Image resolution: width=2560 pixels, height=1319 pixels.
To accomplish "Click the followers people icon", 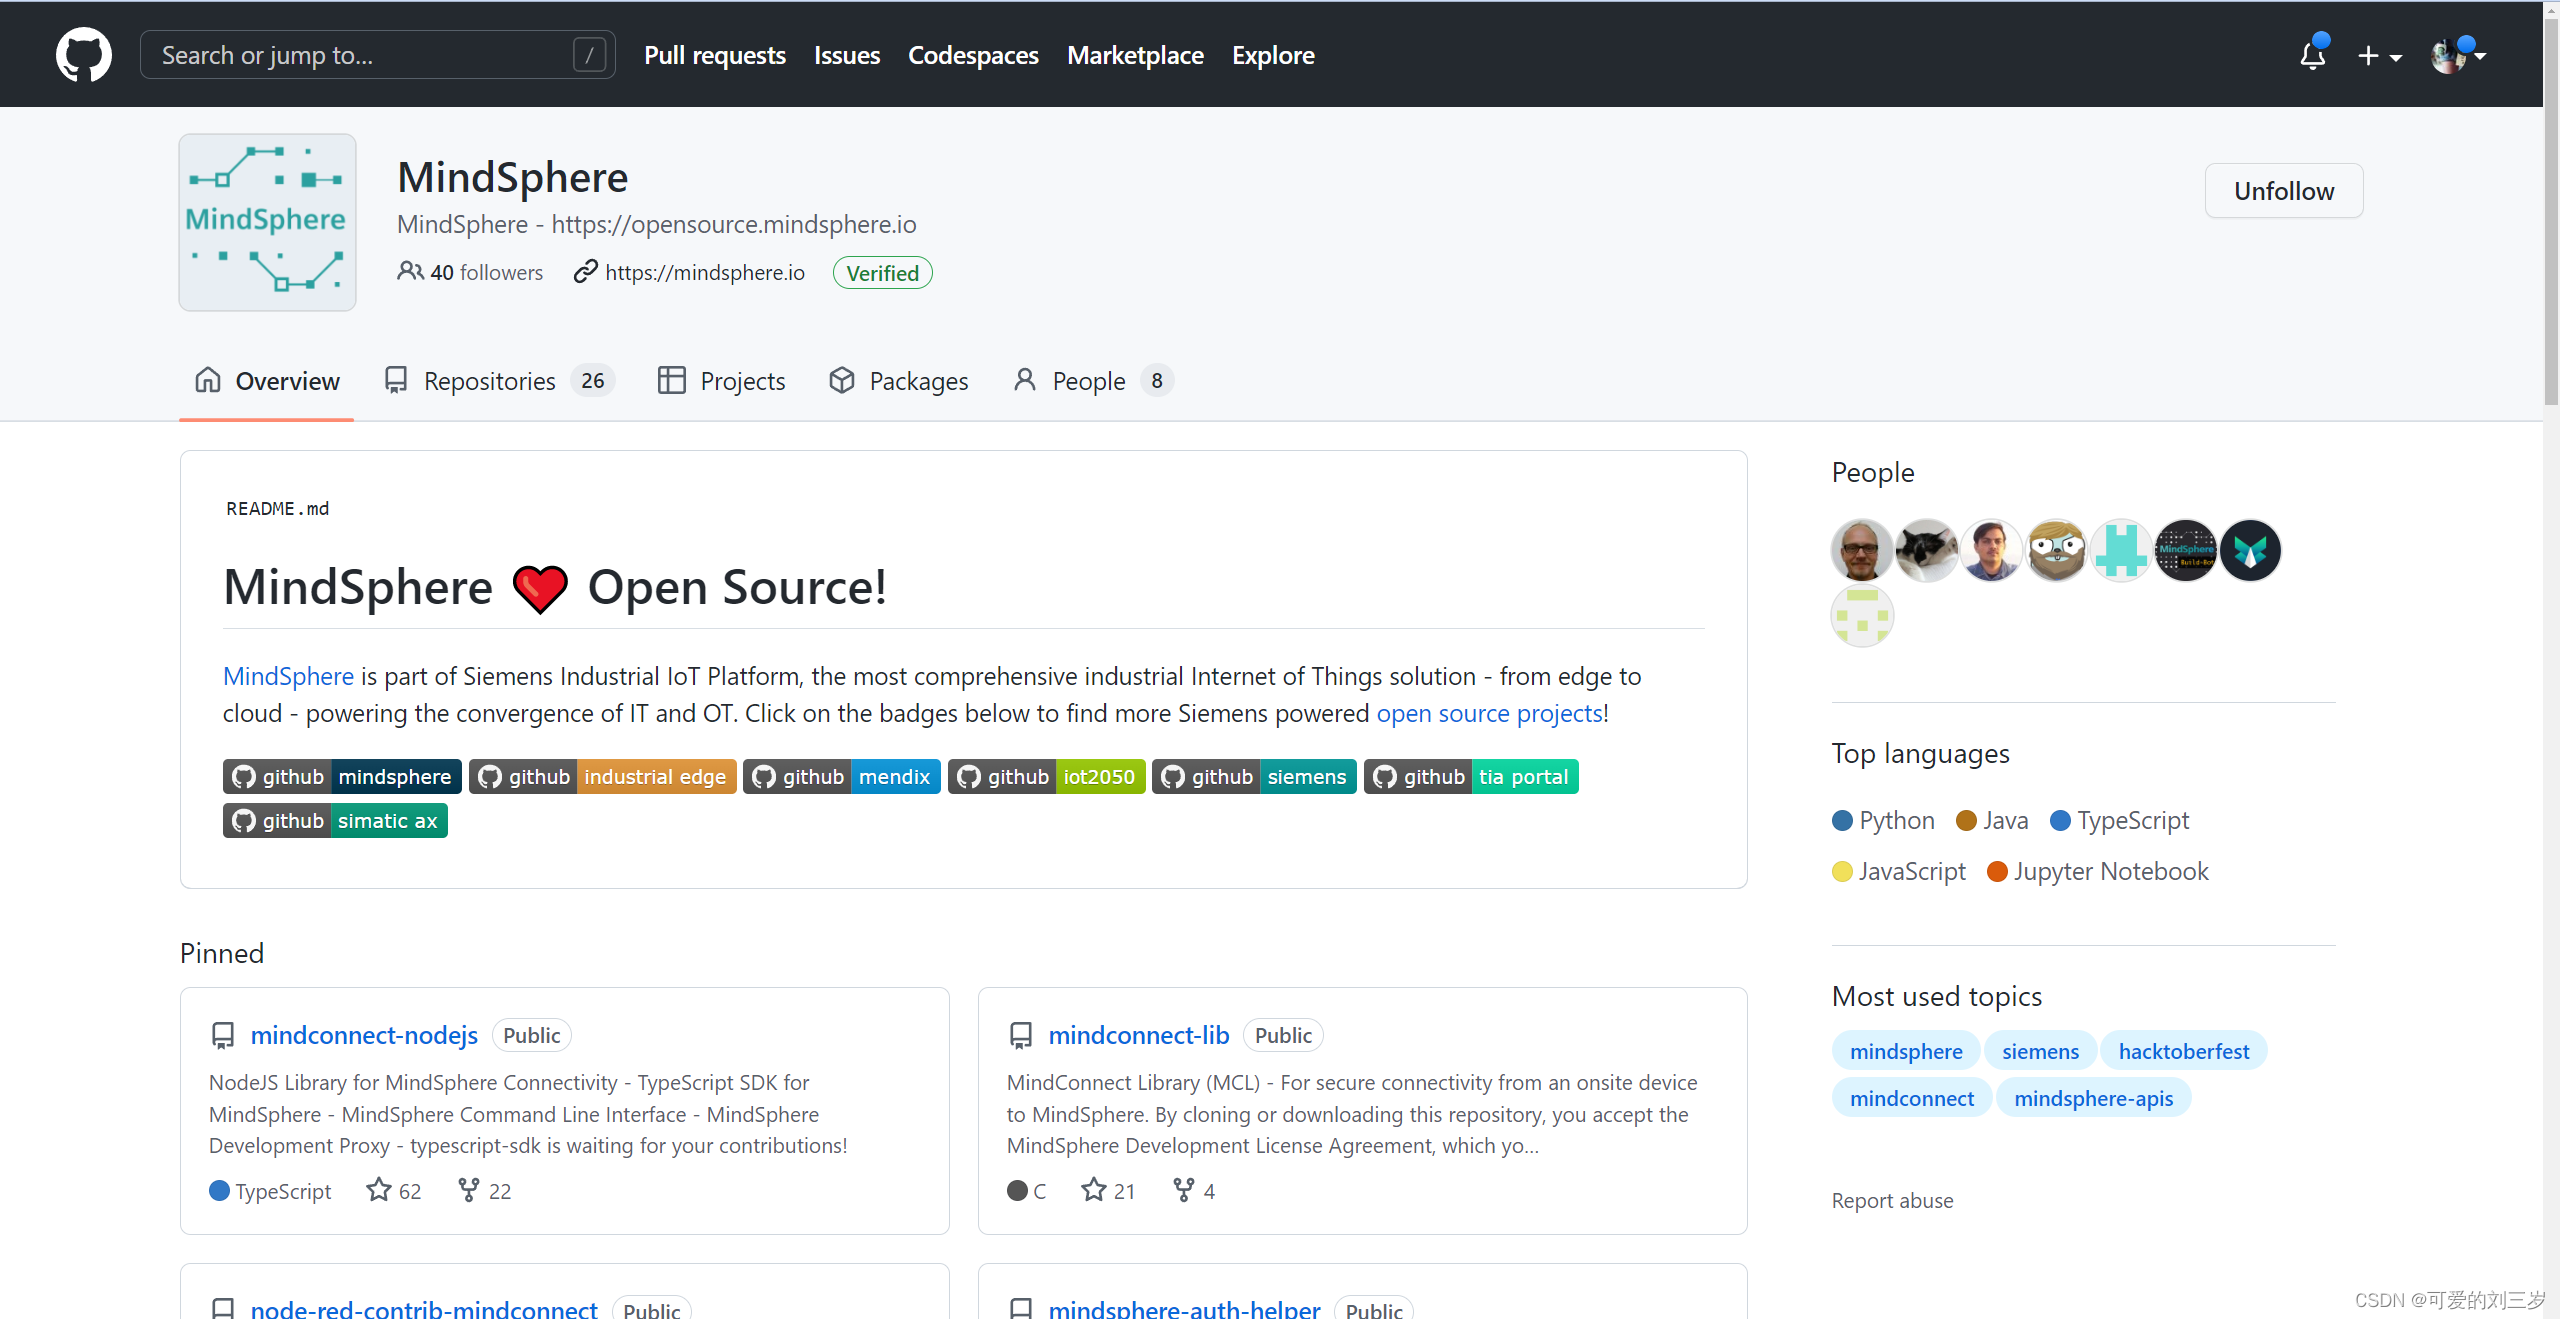I will pos(410,272).
